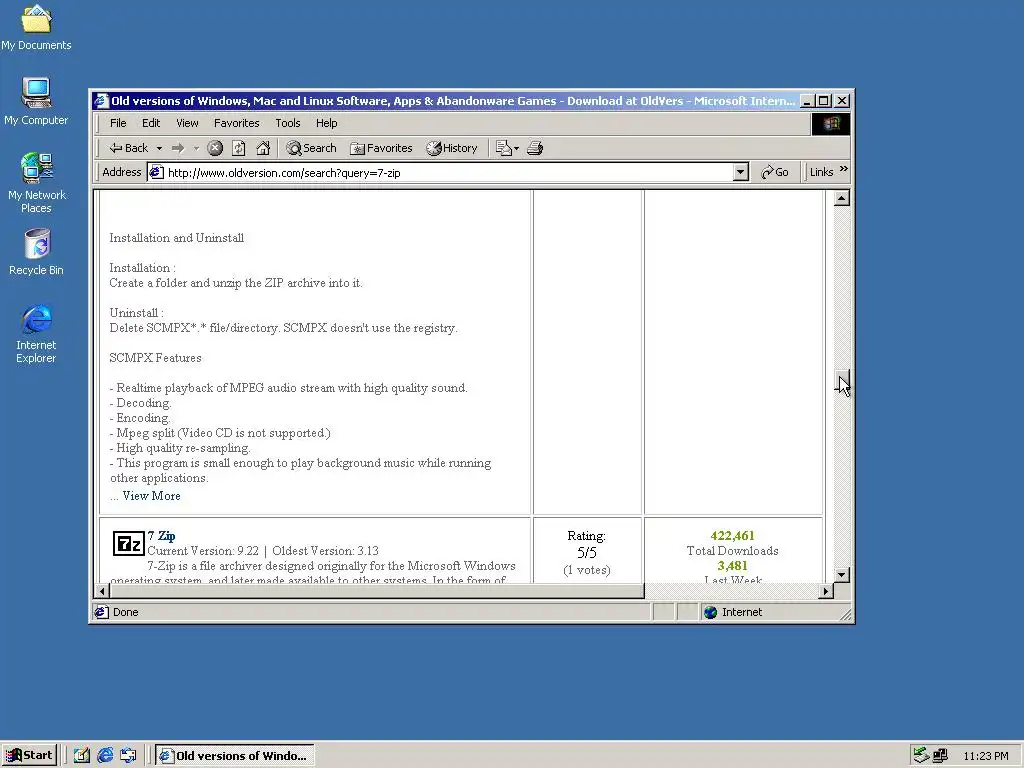This screenshot has width=1024, height=768.
Task: Open the 7 Zip title link
Action: click(x=161, y=536)
